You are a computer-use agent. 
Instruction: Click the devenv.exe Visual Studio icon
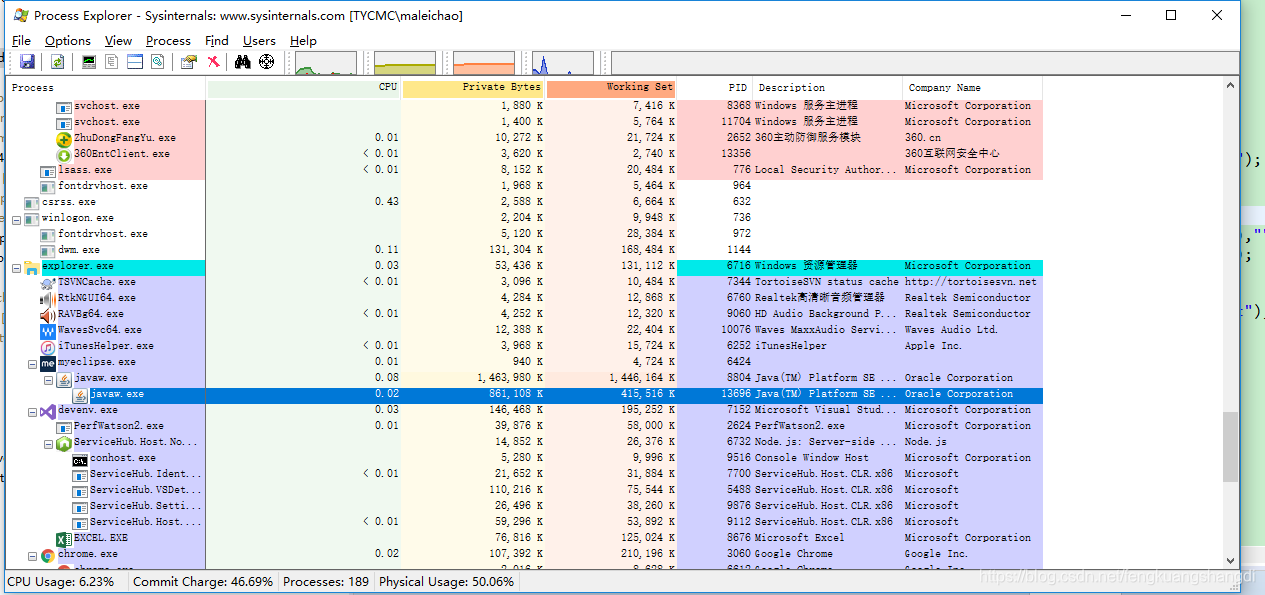click(x=48, y=410)
